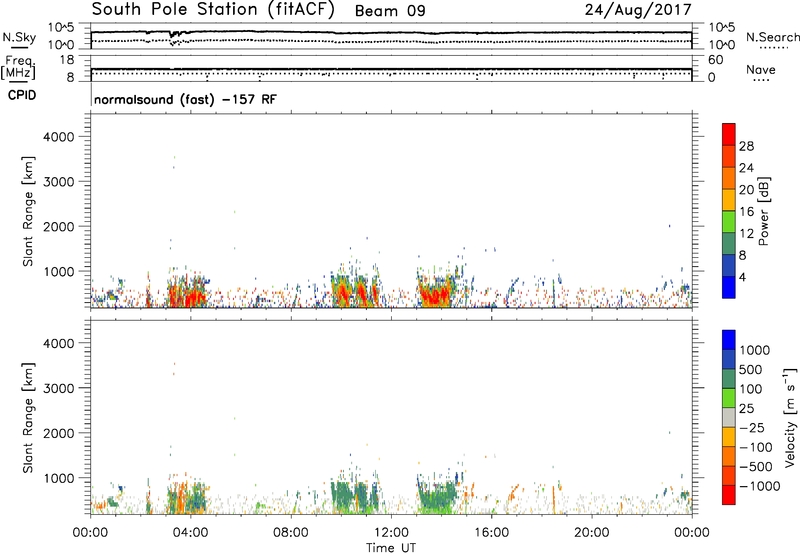800x554 pixels.
Task: Click the 'Power [dB]' color bar label
Action: click(763, 211)
